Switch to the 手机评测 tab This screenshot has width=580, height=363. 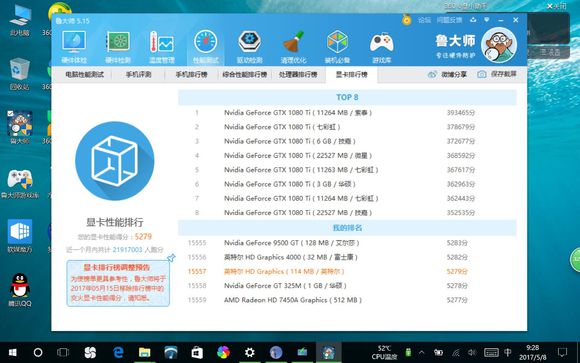click(x=139, y=75)
